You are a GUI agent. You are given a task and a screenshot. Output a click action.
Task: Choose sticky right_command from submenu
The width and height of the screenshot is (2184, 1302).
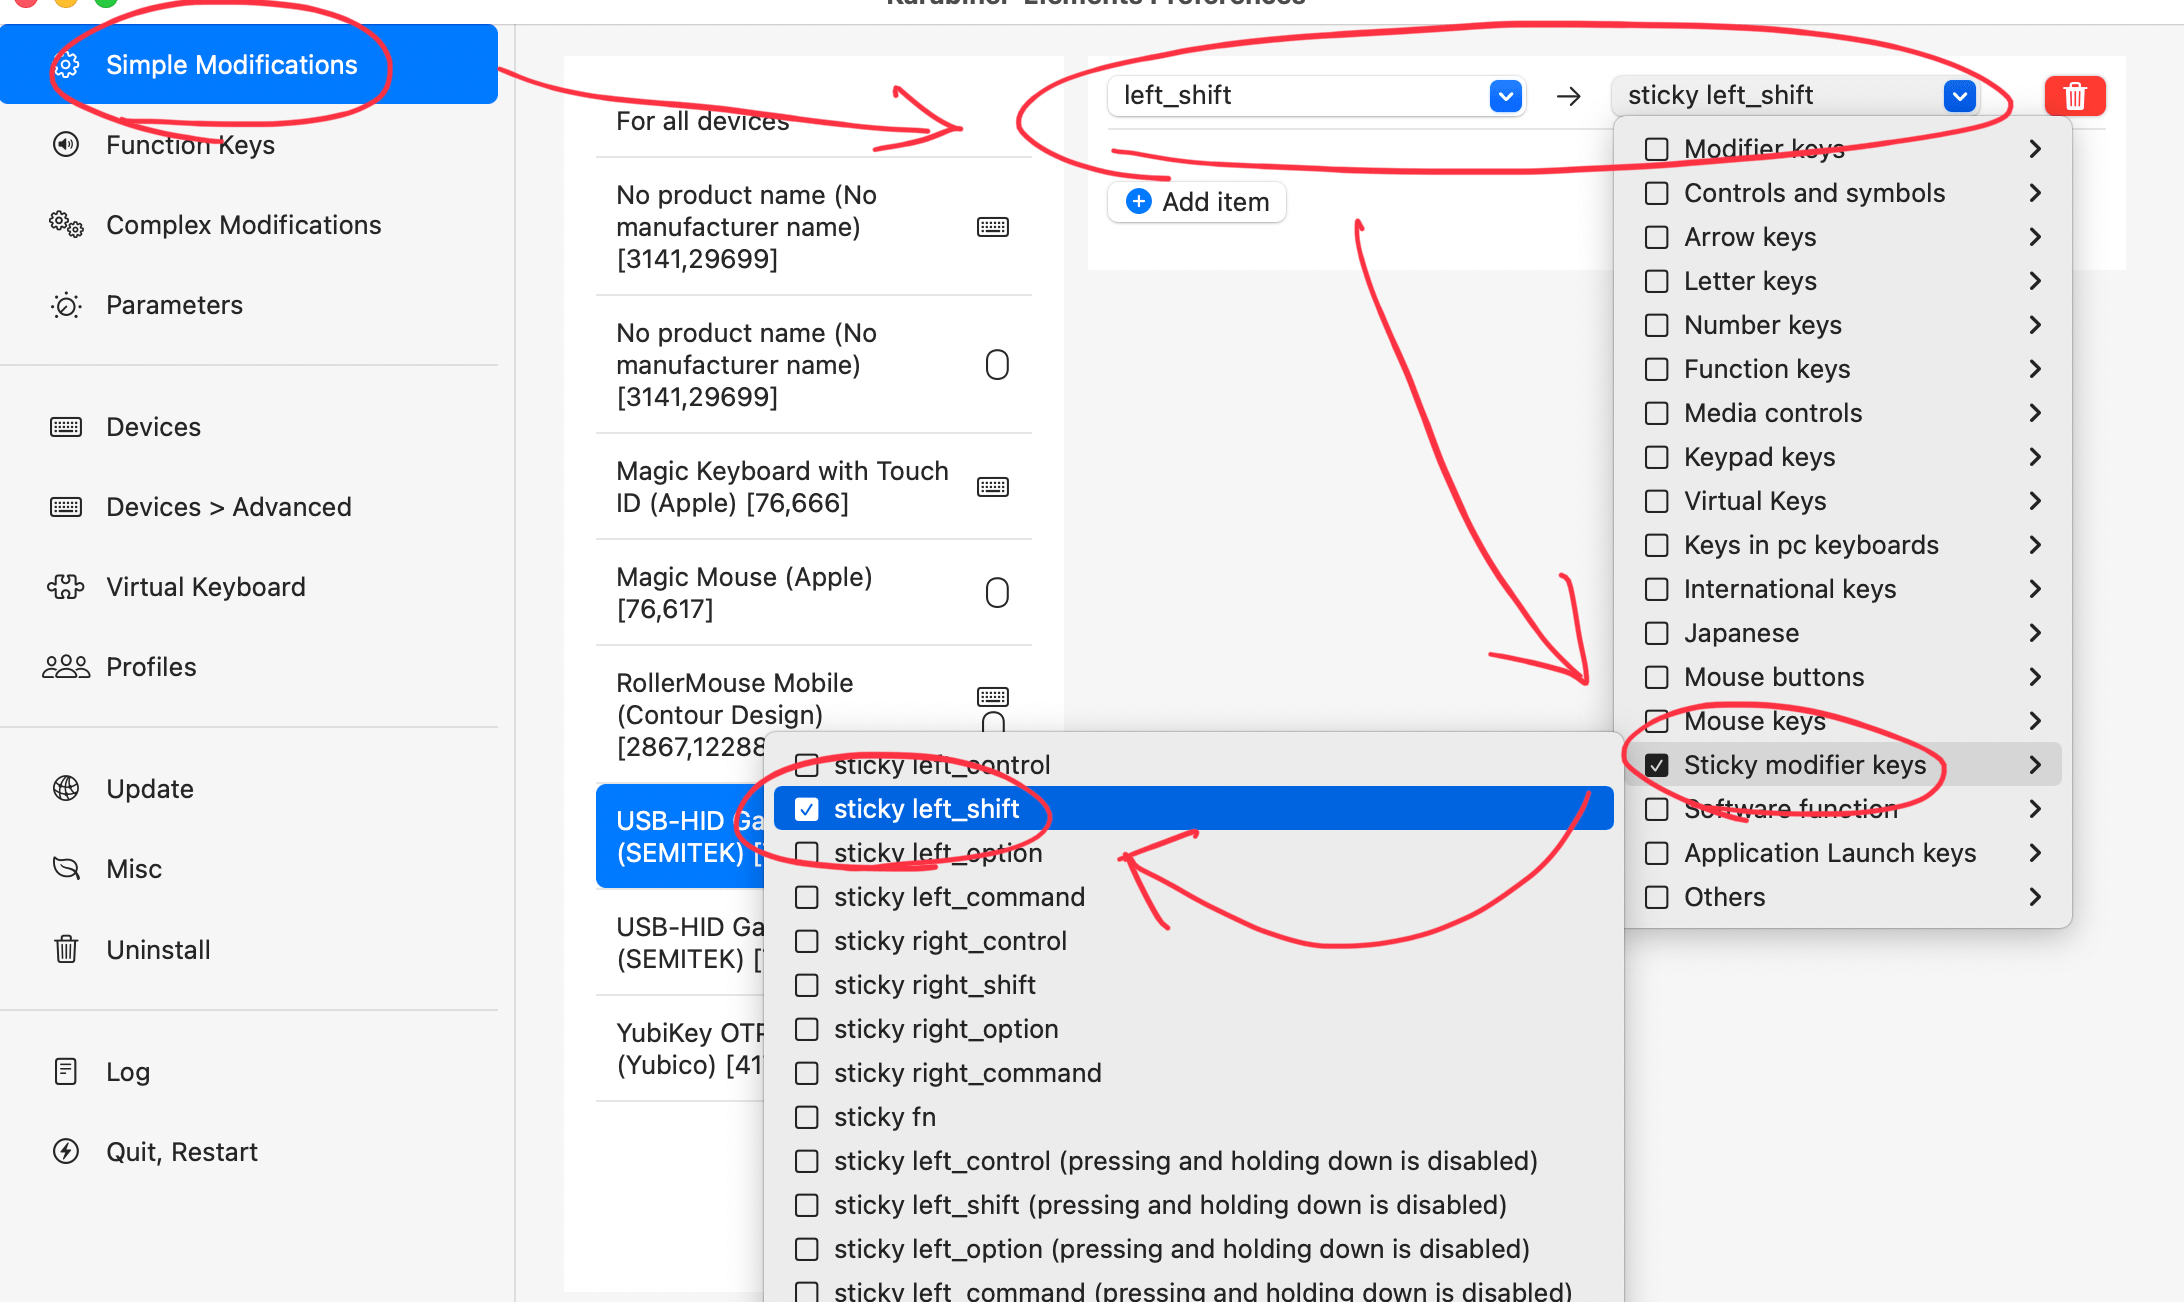click(1194, 1073)
